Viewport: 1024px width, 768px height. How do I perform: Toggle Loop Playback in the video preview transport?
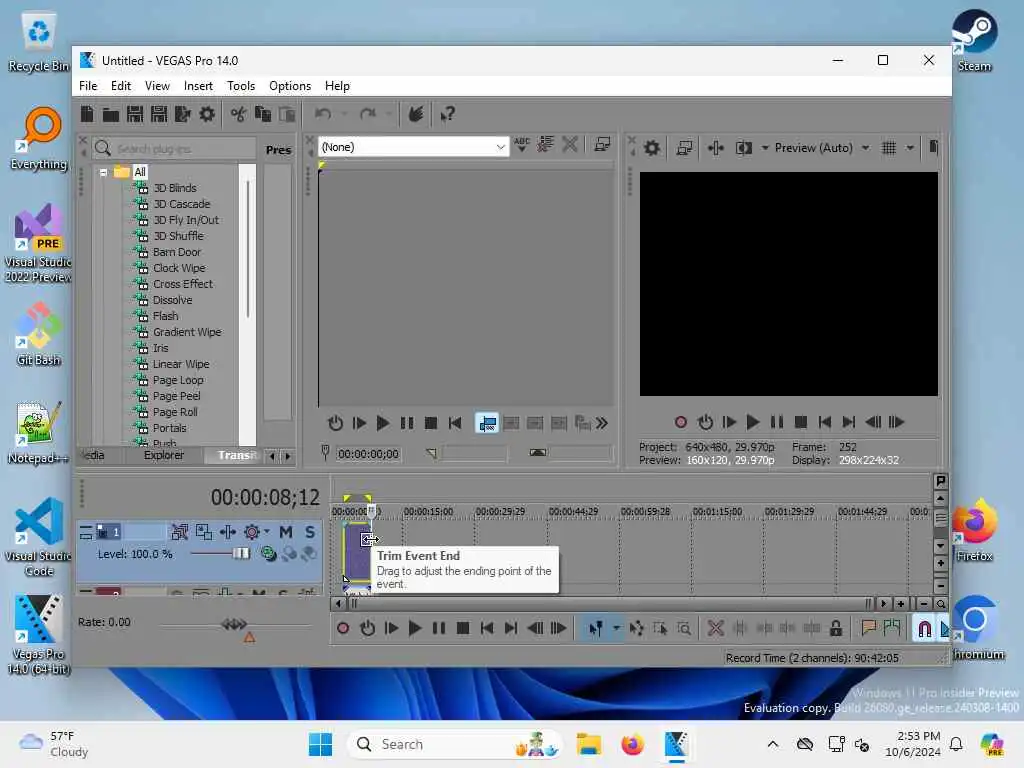coord(705,422)
